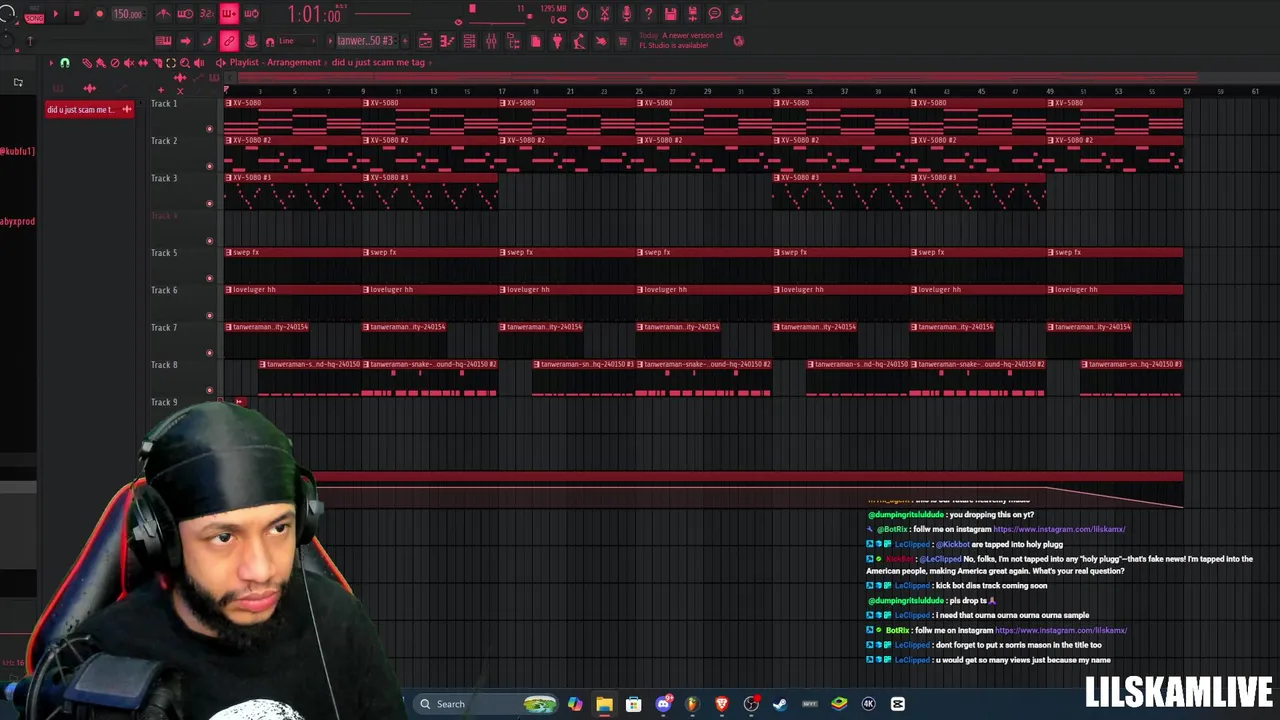The height and width of the screenshot is (720, 1280).
Task: Click the stamp tool icon
Action: click(x=251, y=41)
